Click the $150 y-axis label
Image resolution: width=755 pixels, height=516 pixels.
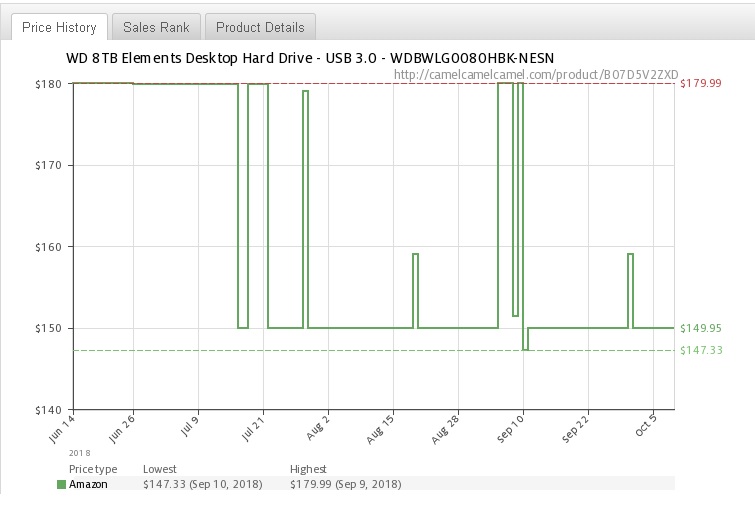(48, 328)
